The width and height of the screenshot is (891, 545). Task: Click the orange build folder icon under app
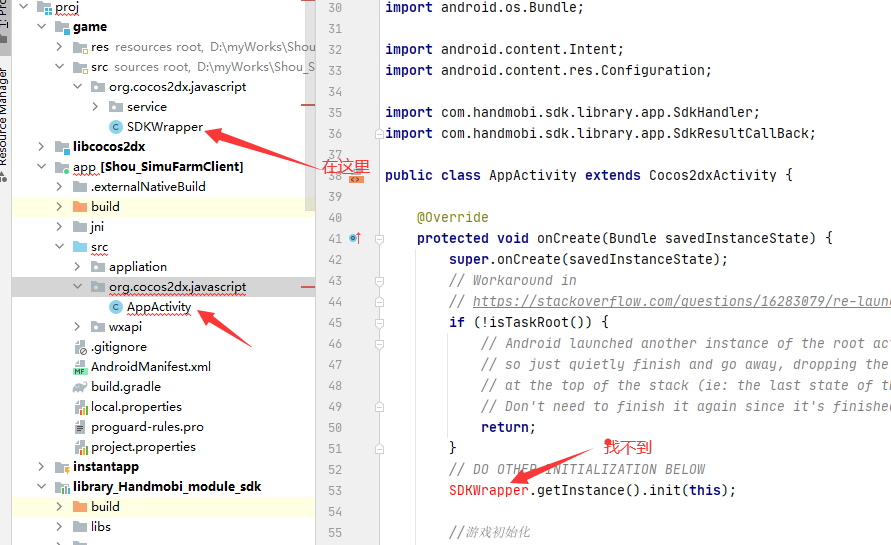click(x=80, y=206)
